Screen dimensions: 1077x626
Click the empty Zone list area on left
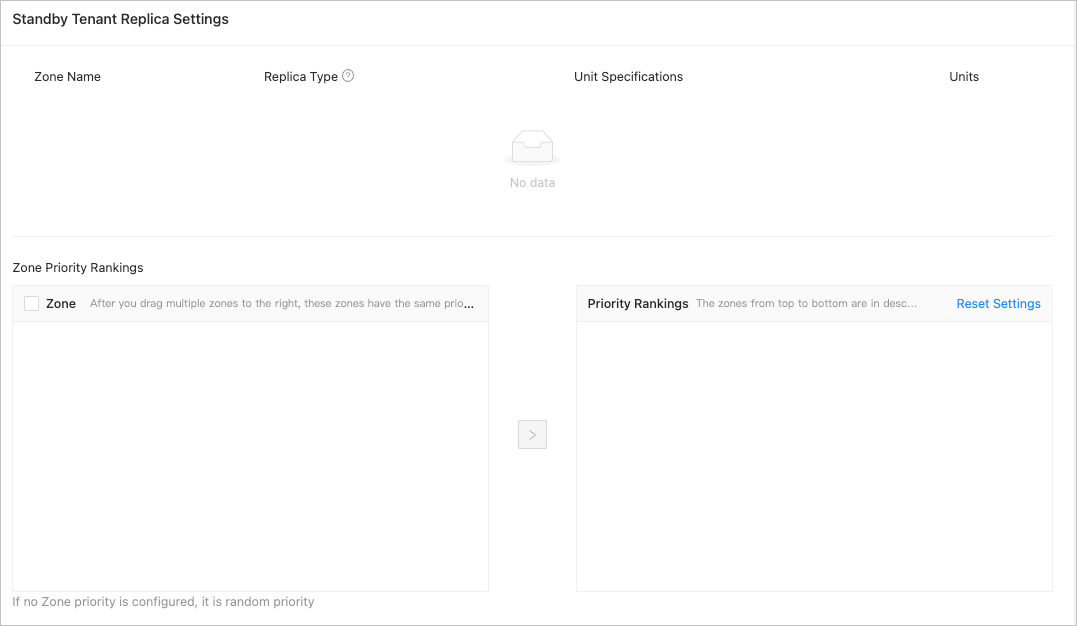(250, 455)
